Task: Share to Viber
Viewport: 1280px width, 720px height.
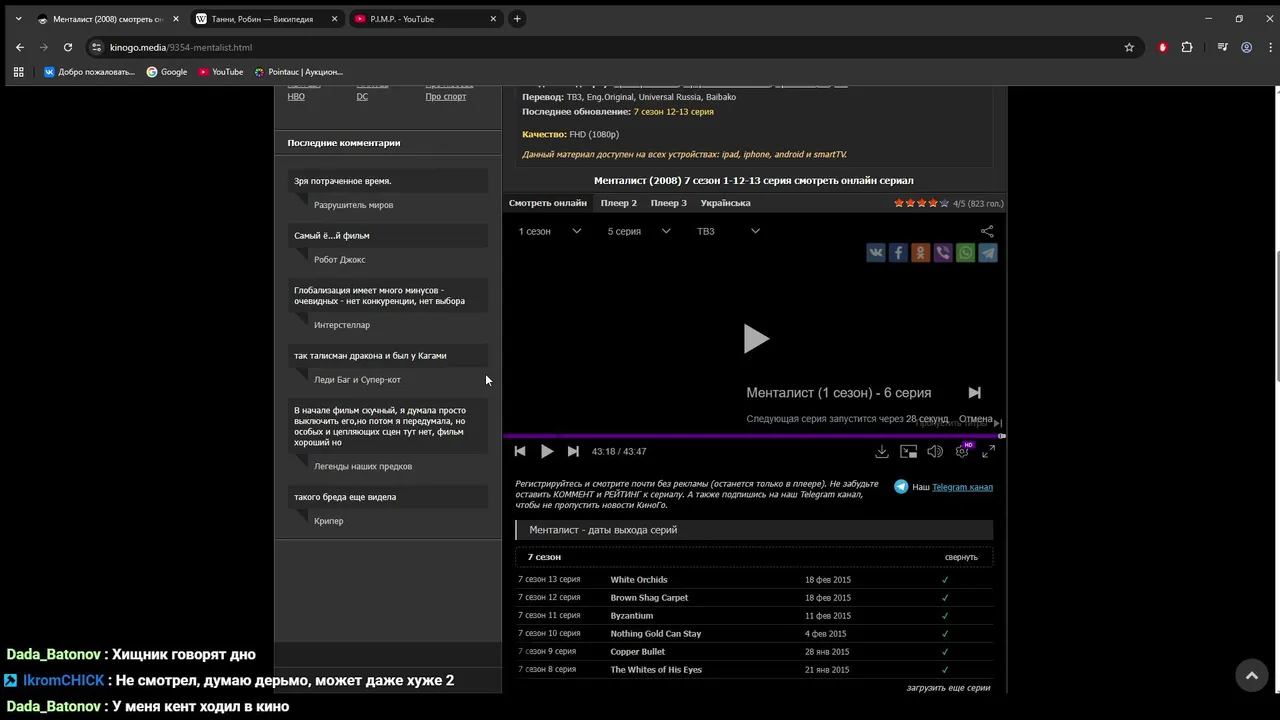Action: (943, 253)
